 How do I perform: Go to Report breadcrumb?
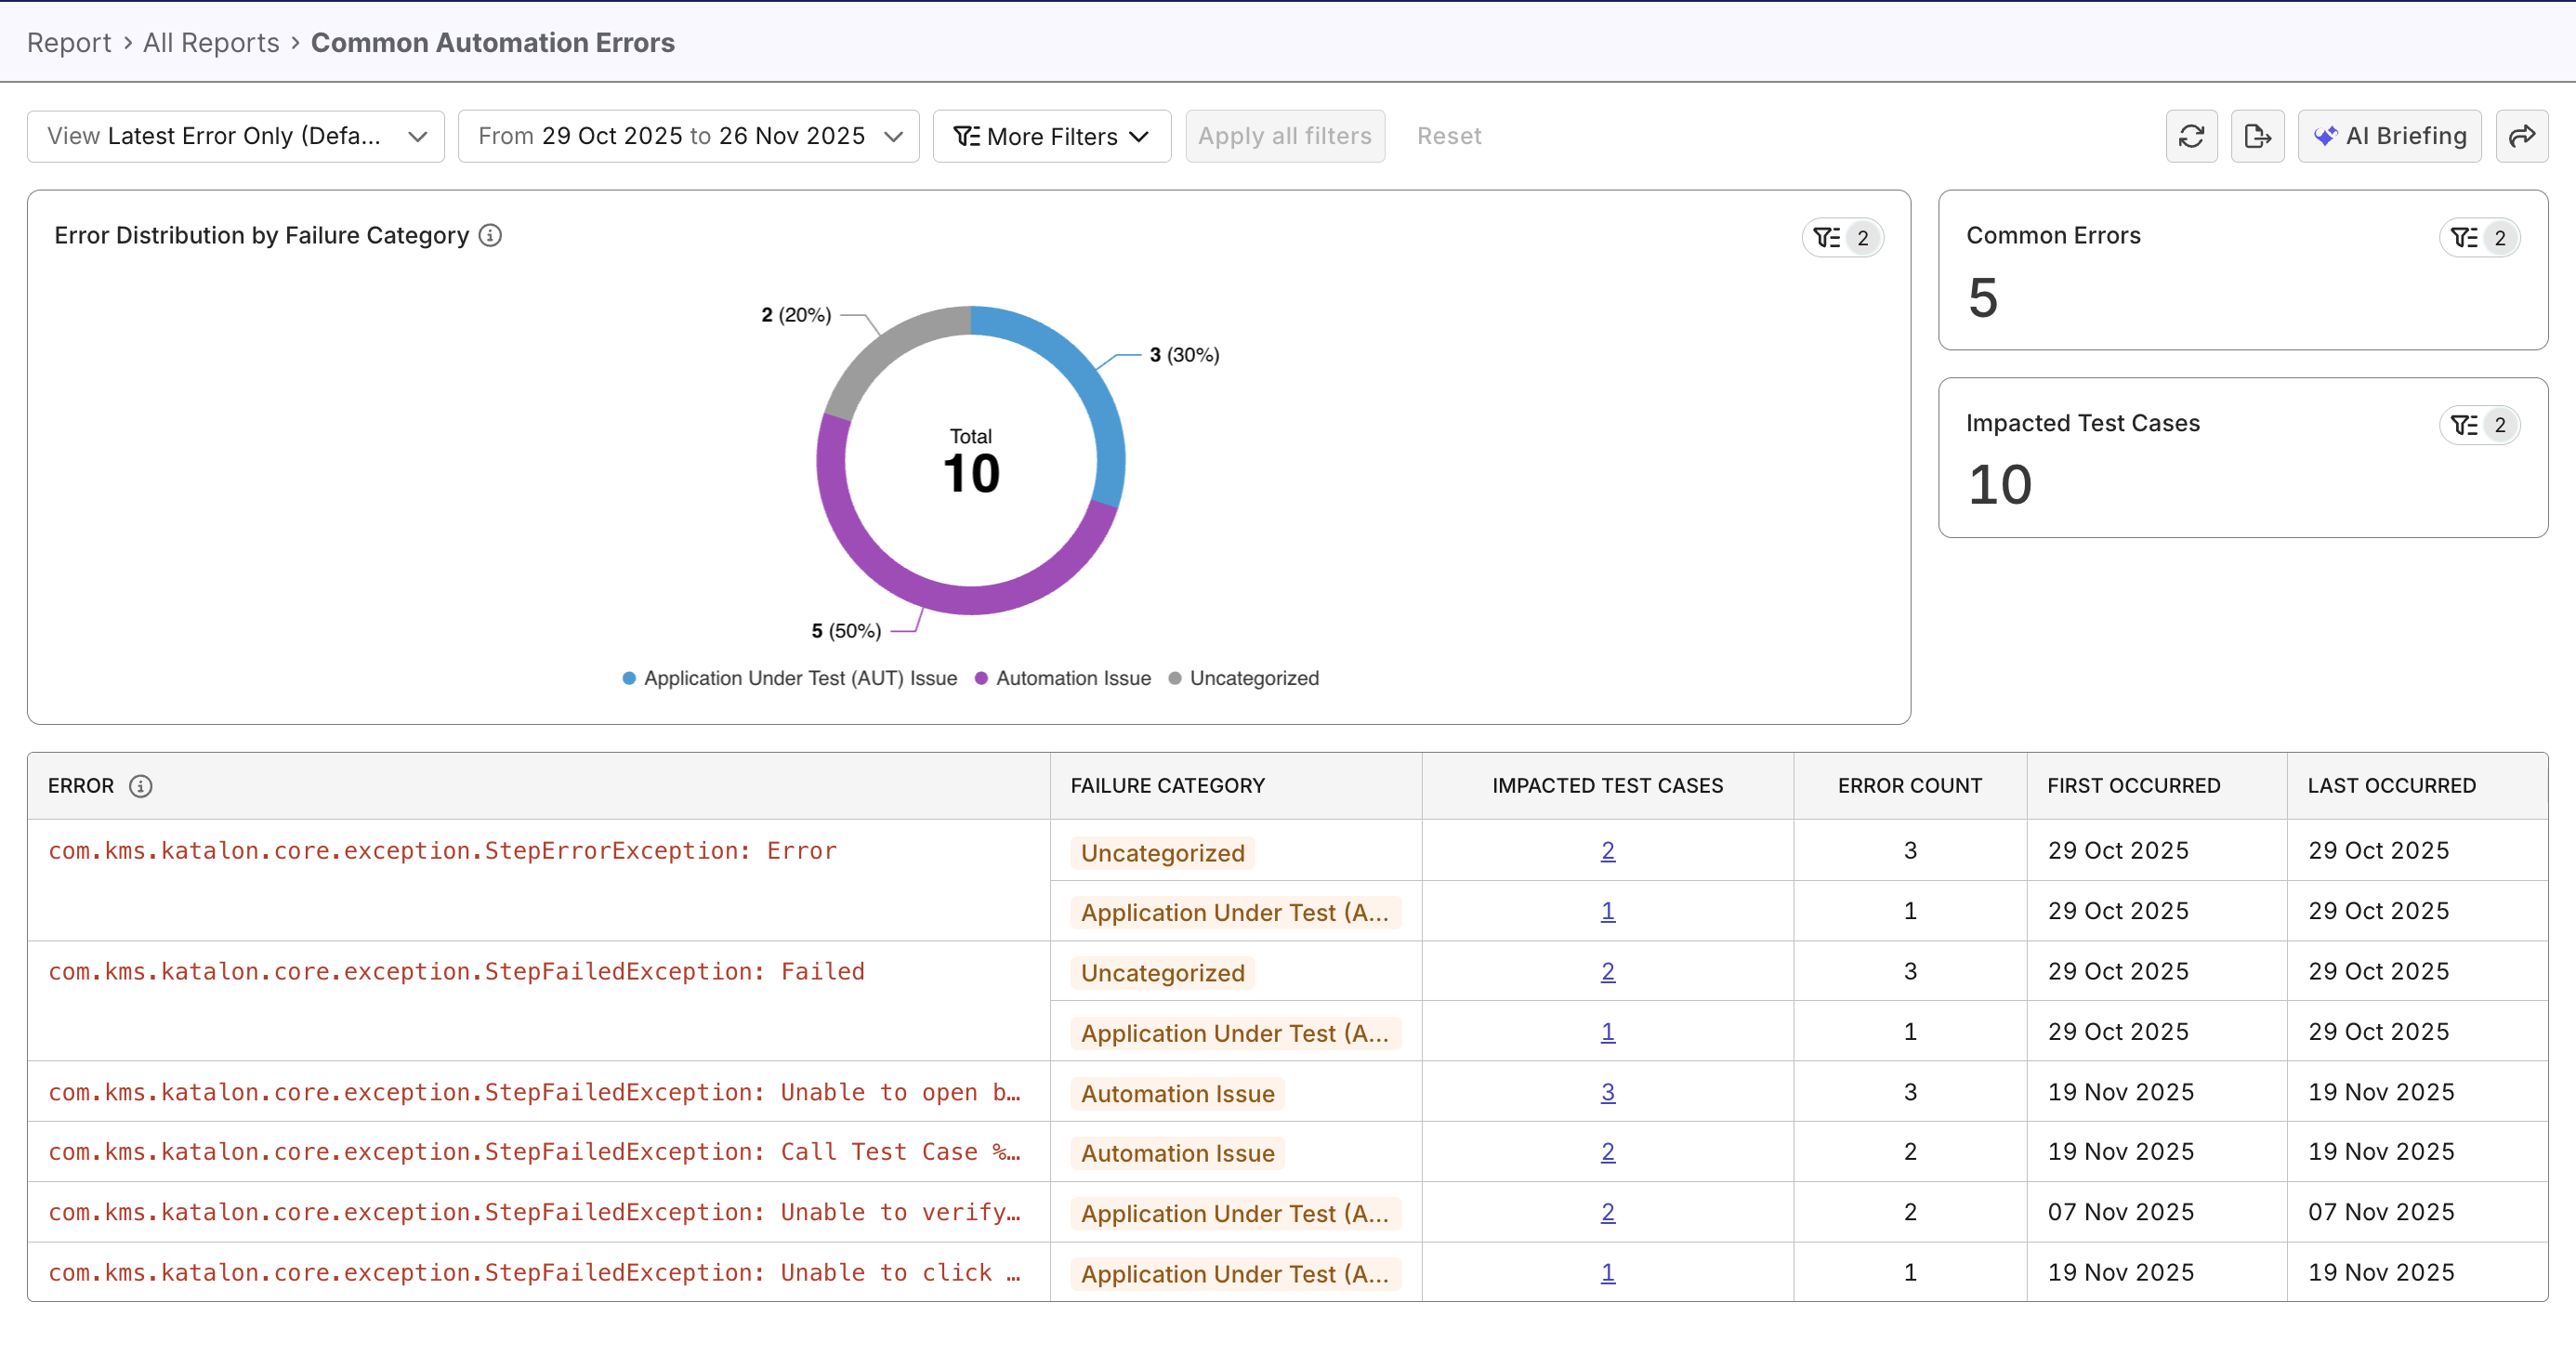pyautogui.click(x=68, y=42)
